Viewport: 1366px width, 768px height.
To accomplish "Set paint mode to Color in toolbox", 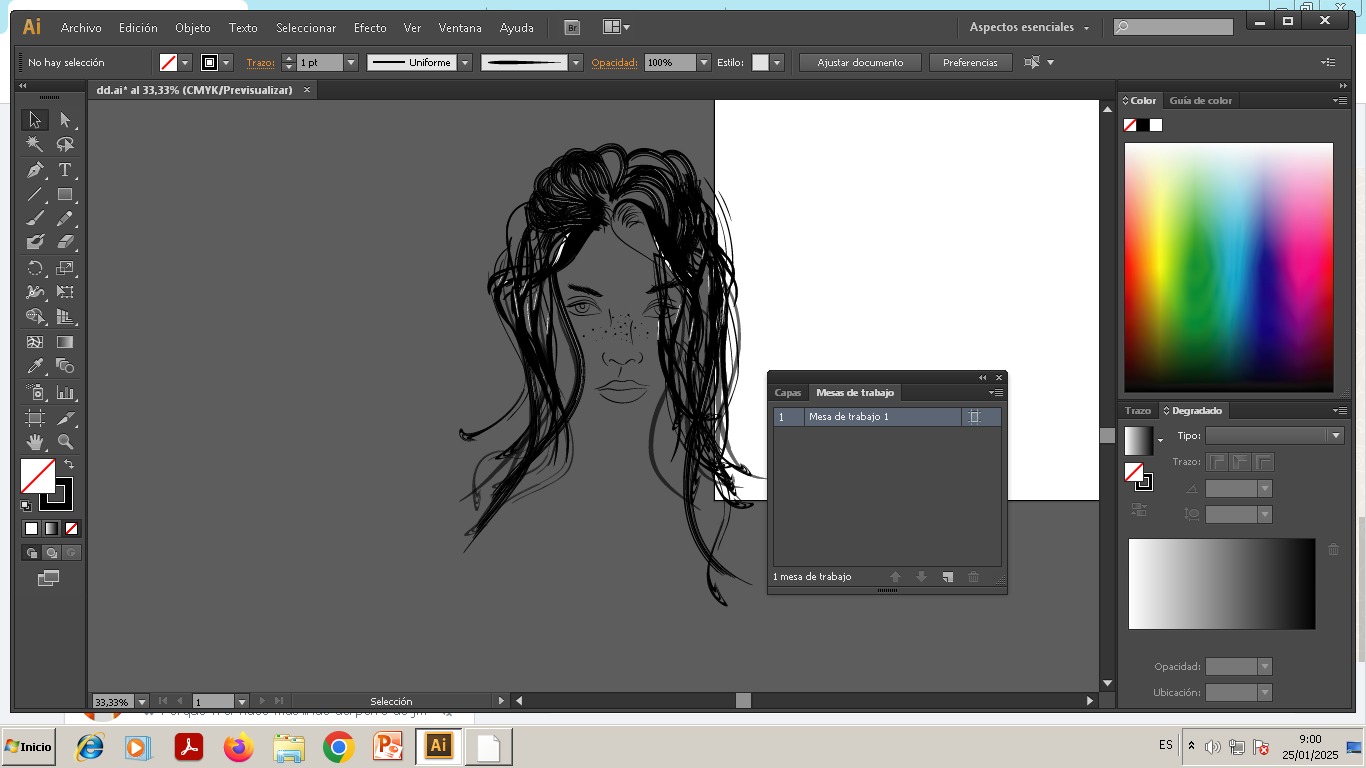I will tap(31, 528).
